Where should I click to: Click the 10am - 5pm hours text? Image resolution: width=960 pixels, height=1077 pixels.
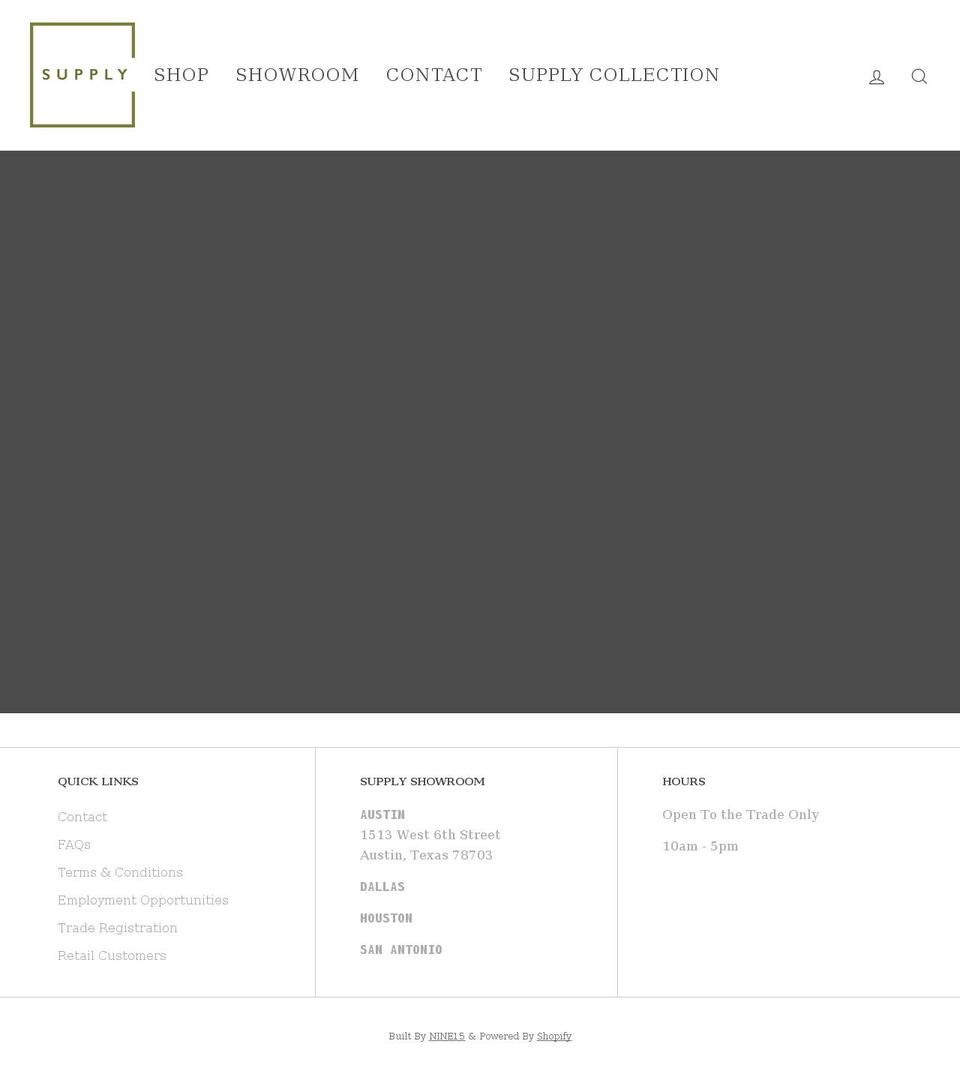point(700,846)
